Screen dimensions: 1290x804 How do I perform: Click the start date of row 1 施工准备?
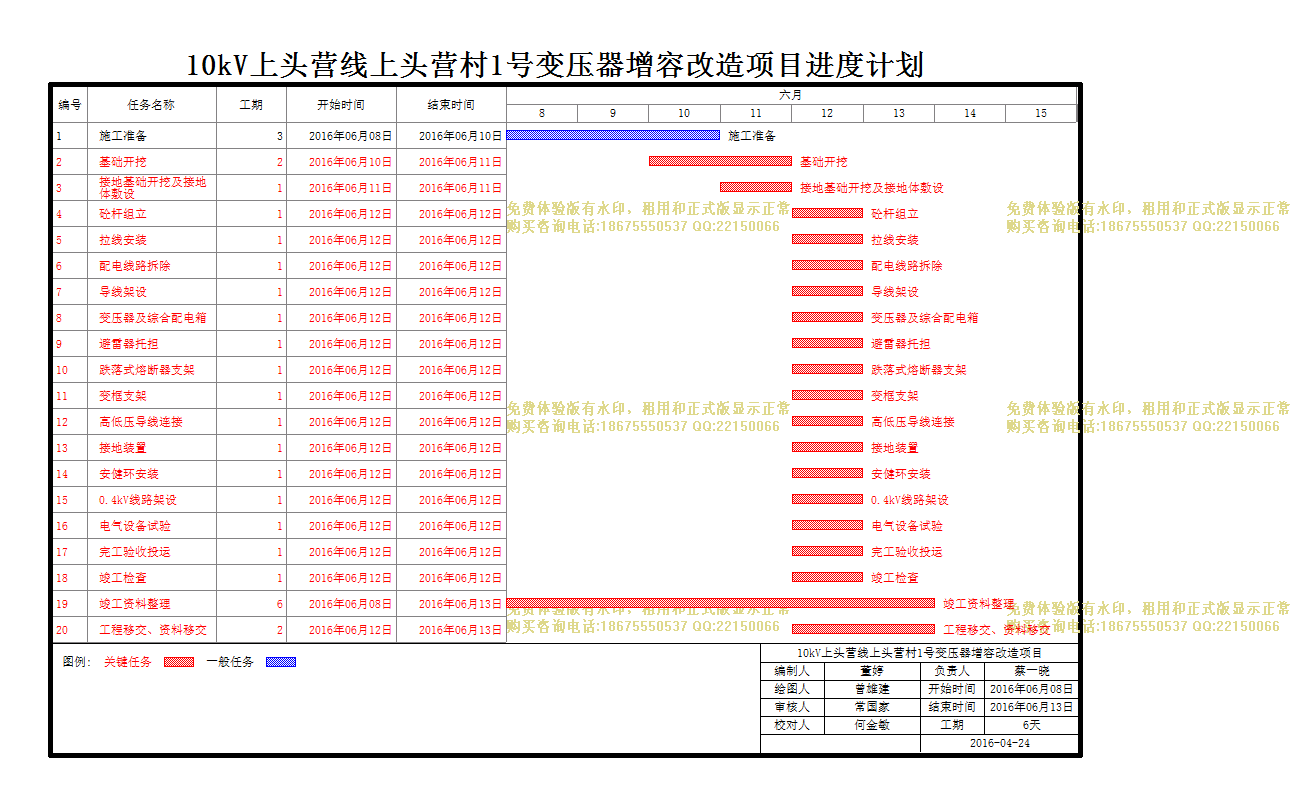350,136
